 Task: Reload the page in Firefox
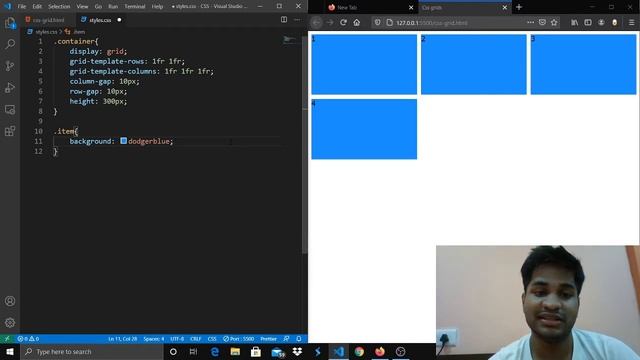(343, 22)
